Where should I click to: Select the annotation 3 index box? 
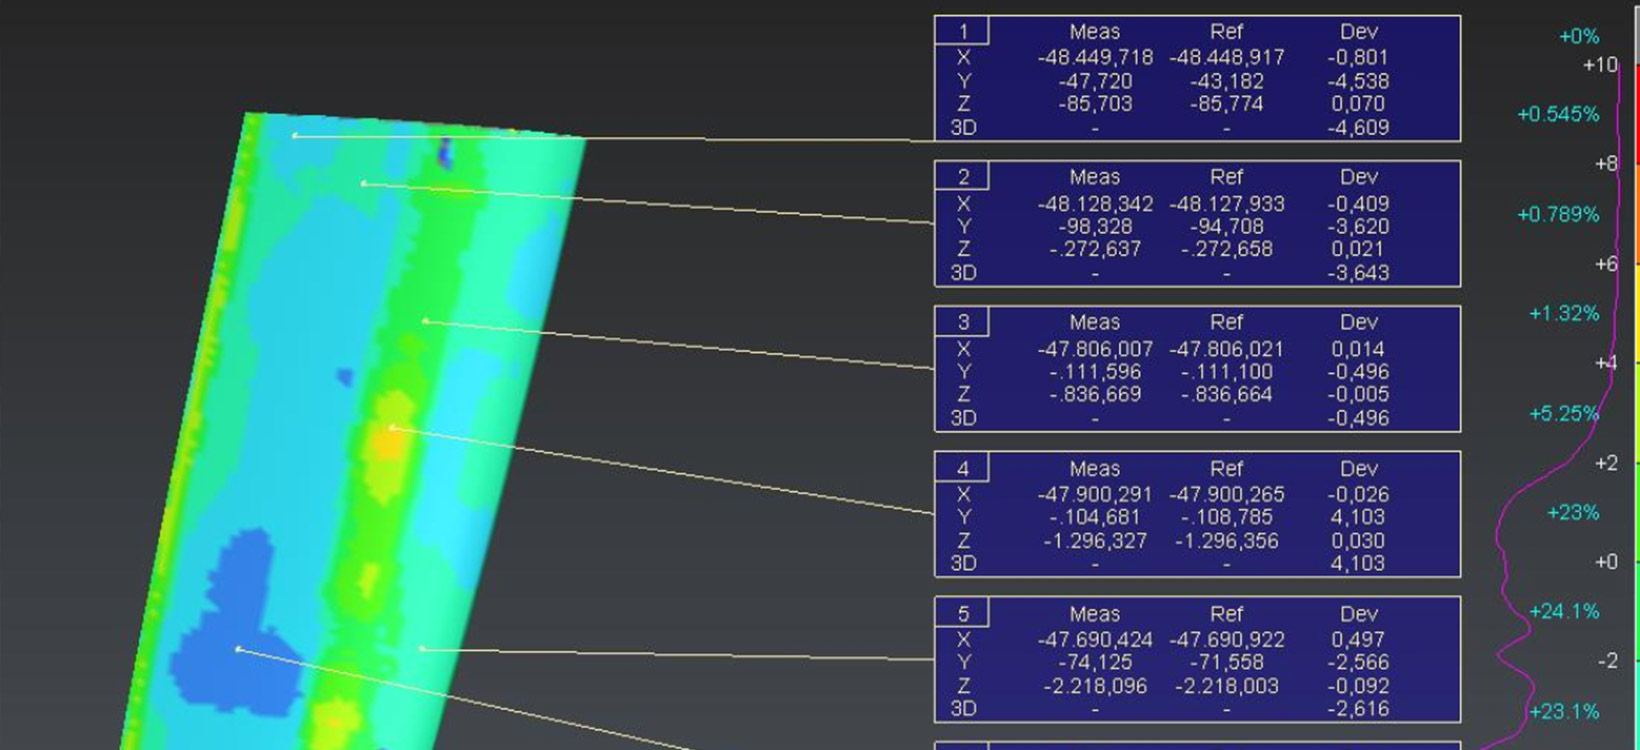[962, 322]
